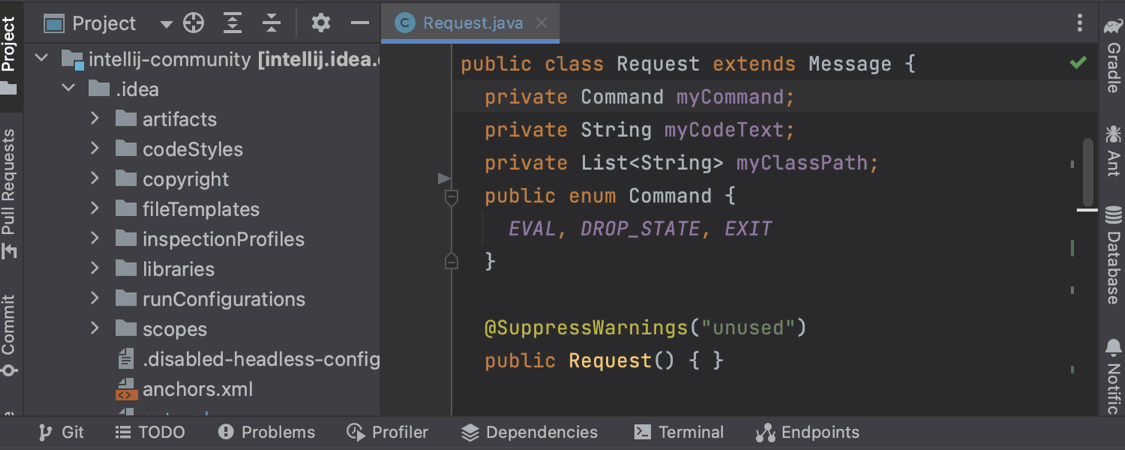Expand the runConfigurations folder
Screen dimensions: 1125x450
point(95,299)
